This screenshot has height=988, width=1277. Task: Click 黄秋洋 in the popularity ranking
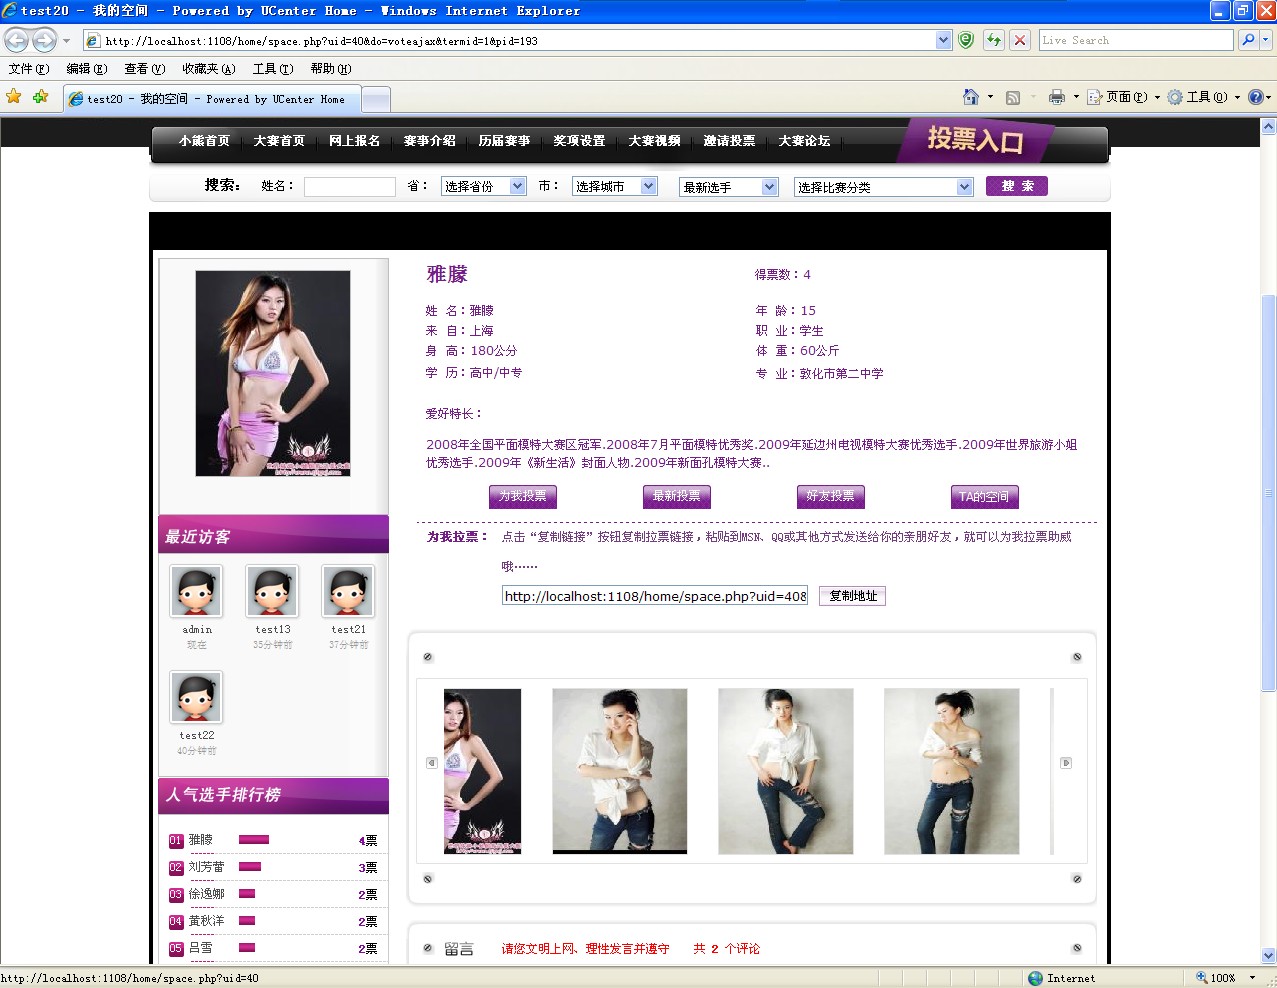(206, 921)
